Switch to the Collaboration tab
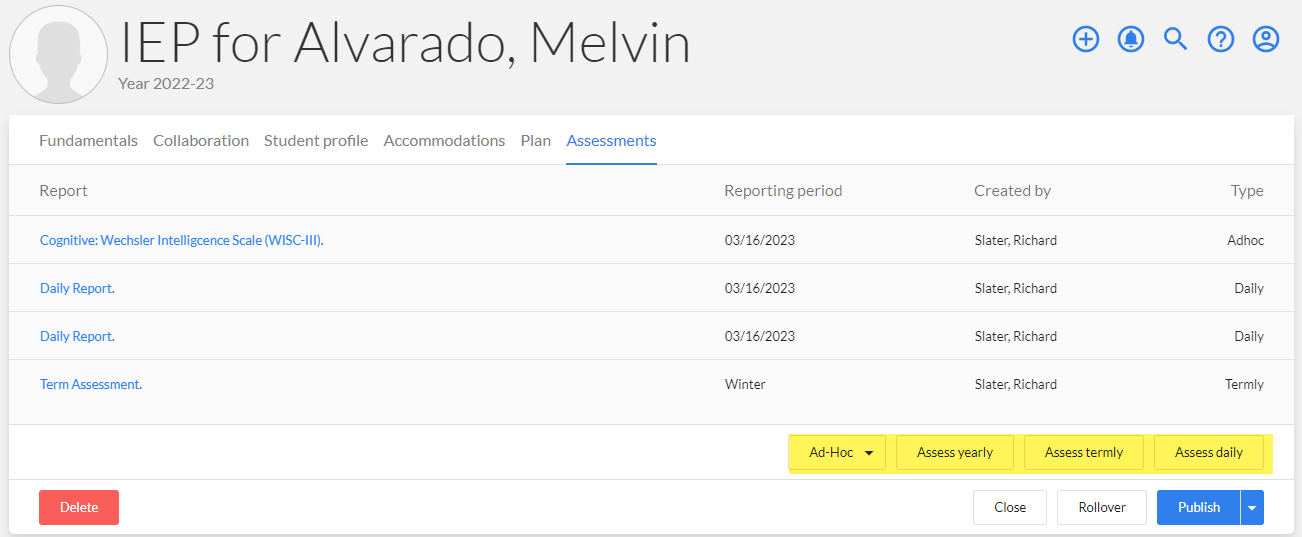1302x537 pixels. [x=201, y=141]
